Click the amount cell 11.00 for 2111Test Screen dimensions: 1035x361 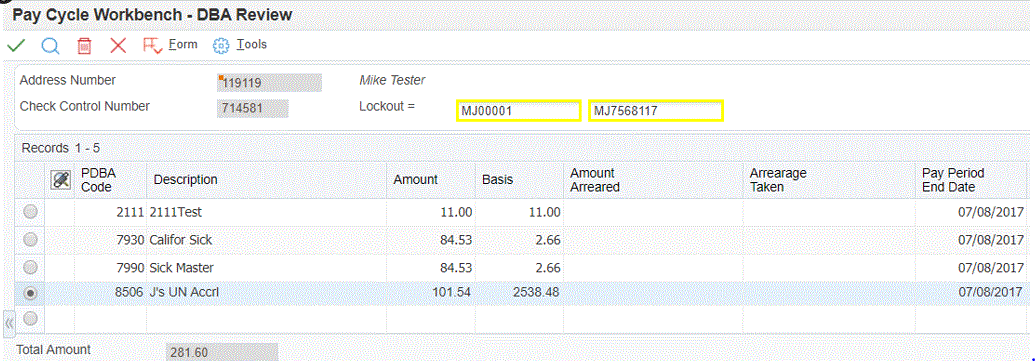[x=430, y=213]
